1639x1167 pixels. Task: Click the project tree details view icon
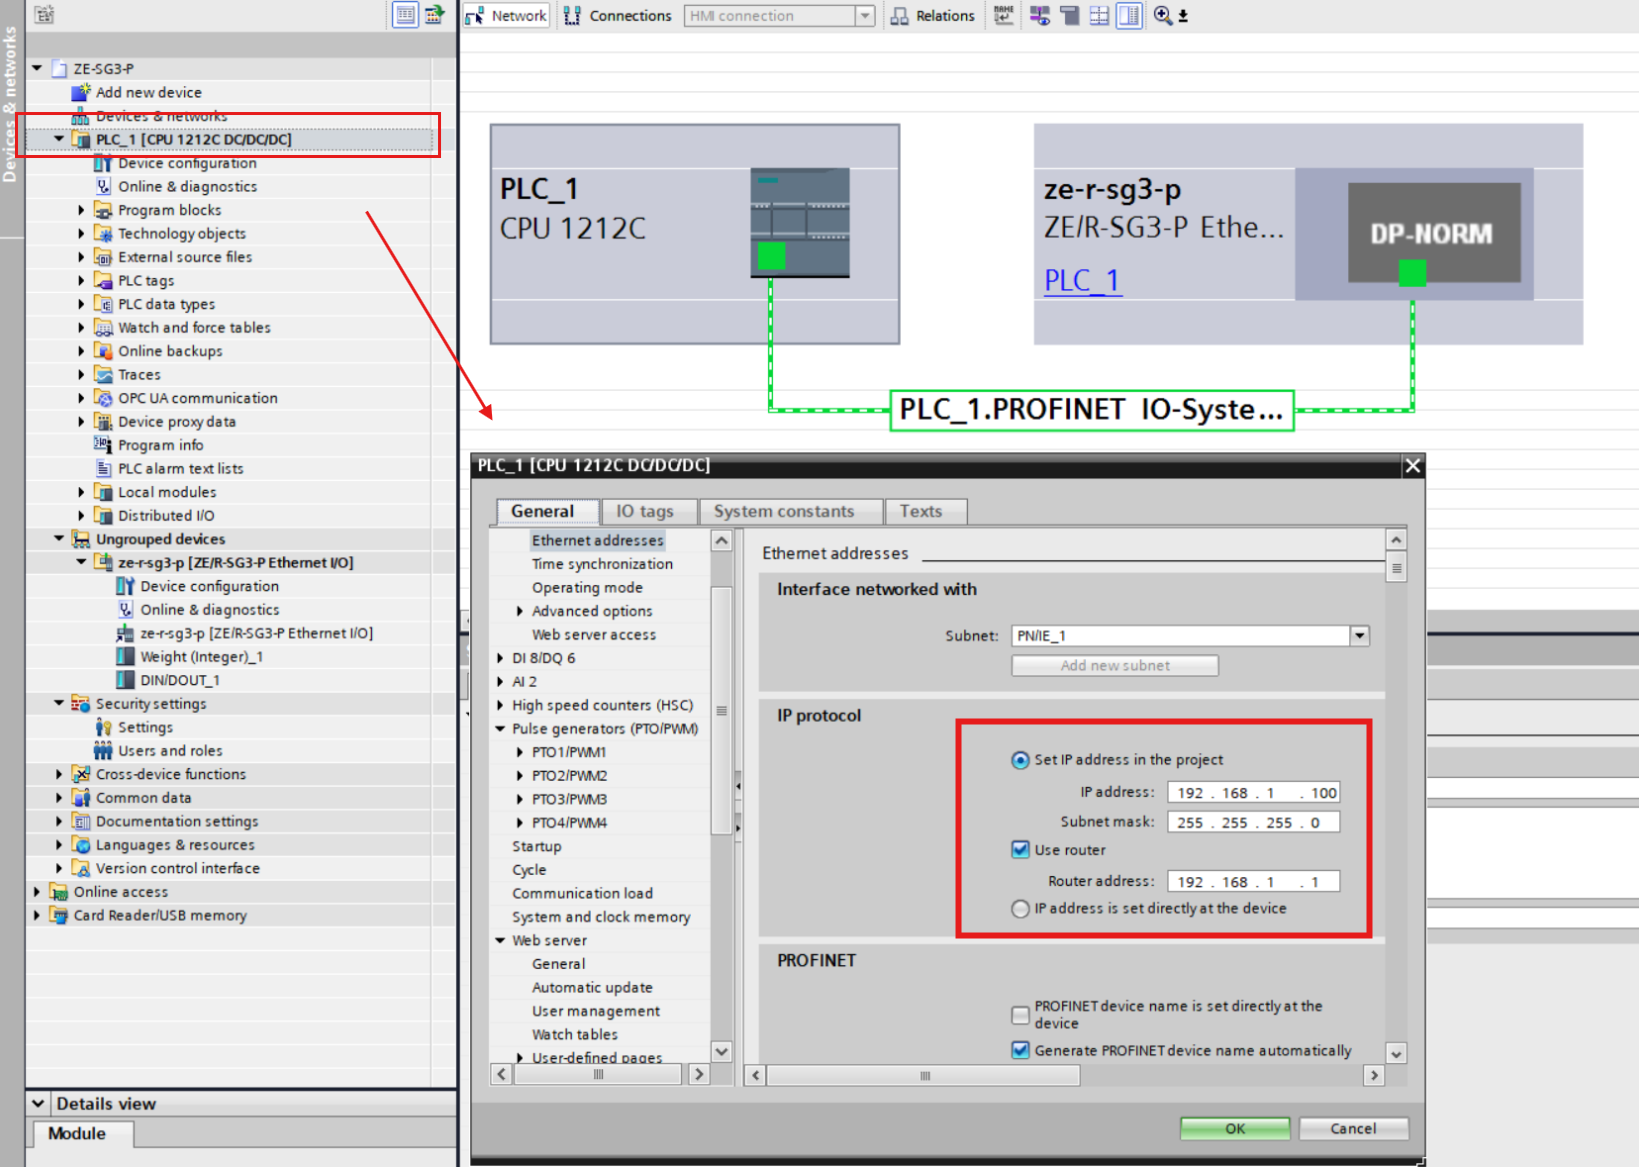[405, 15]
